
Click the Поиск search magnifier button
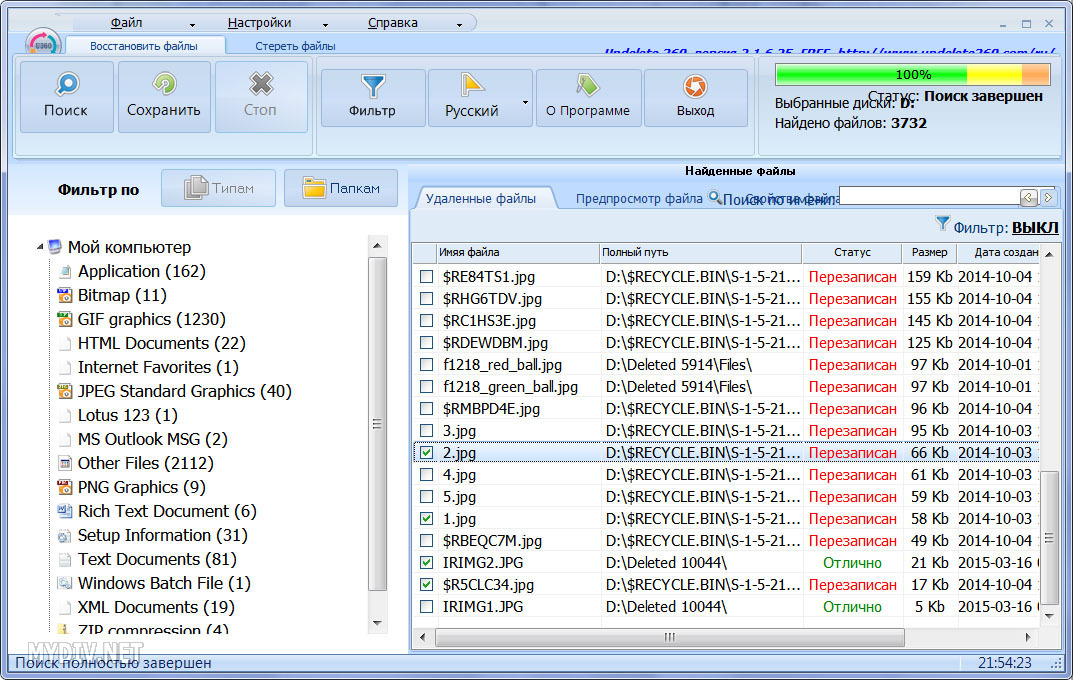[66, 96]
